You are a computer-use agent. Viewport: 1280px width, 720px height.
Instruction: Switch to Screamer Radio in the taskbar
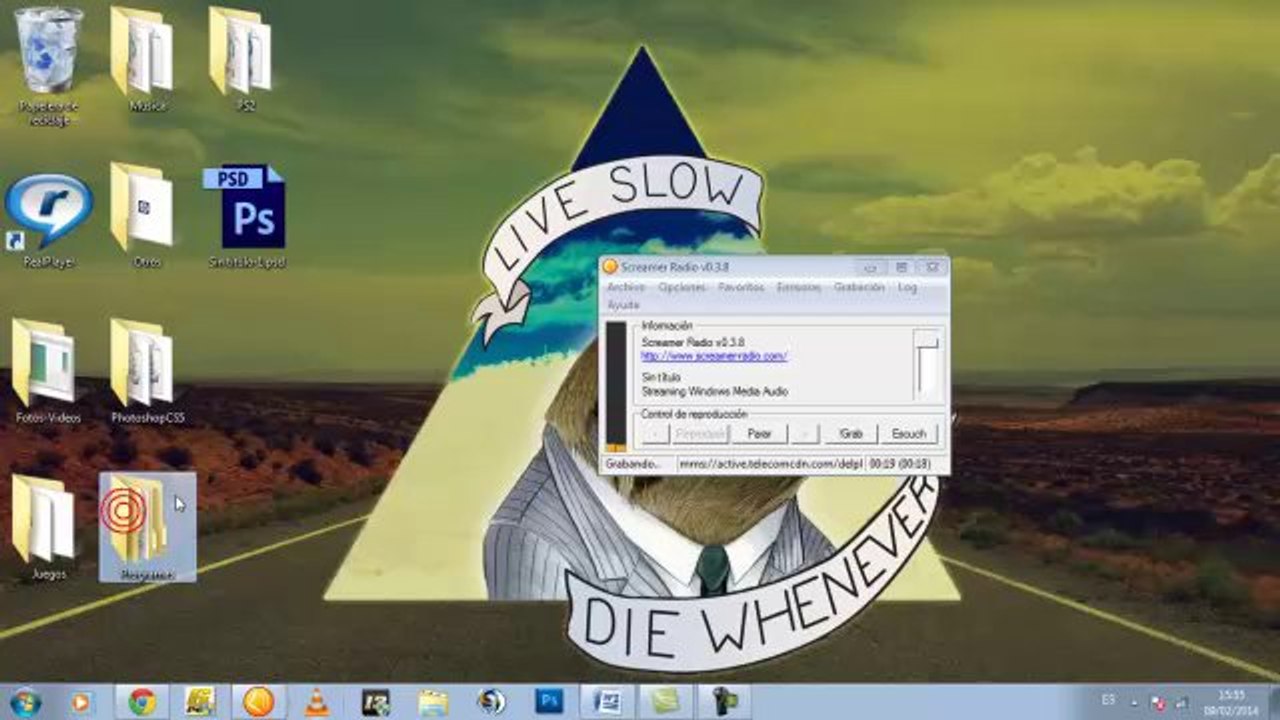pos(259,702)
